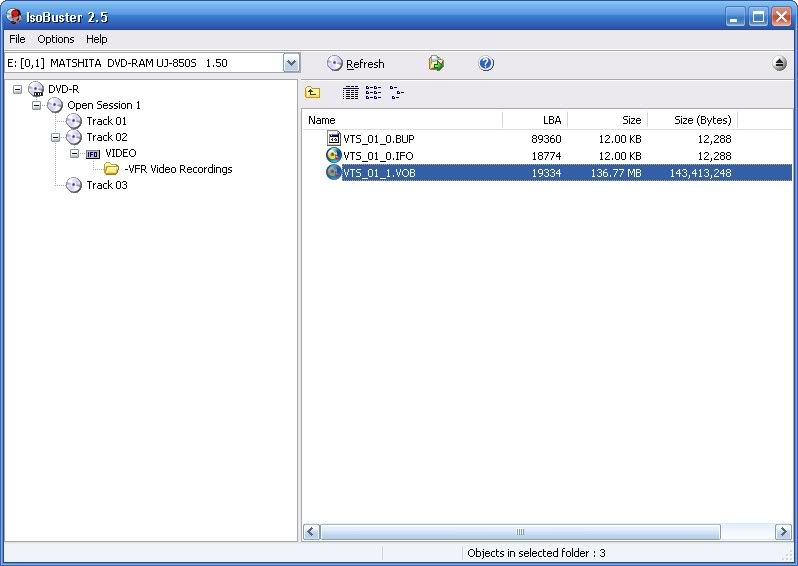The height and width of the screenshot is (566, 798).
Task: Collapse the Open Session 1 node
Action: 36,105
